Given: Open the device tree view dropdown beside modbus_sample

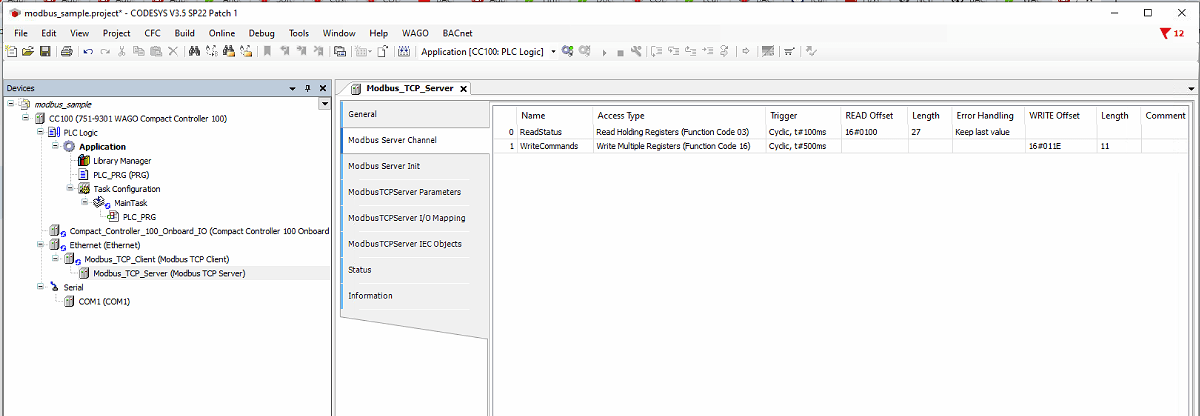Looking at the screenshot, I should click(x=324, y=104).
